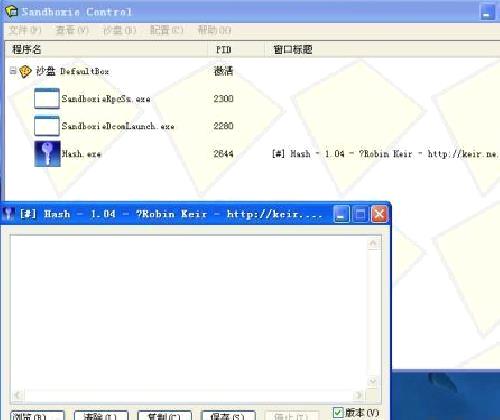Click the 保存 (S) save button
The height and width of the screenshot is (420, 500).
click(228, 415)
